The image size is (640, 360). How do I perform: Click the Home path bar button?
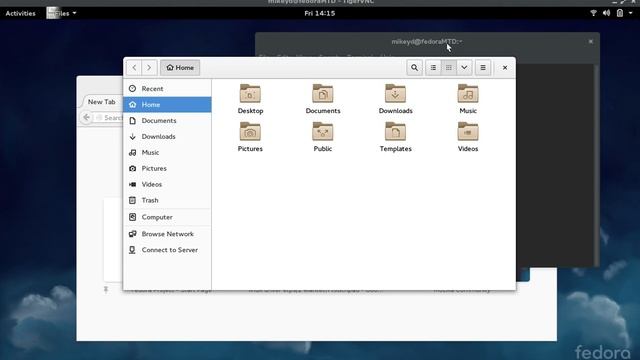coord(180,68)
